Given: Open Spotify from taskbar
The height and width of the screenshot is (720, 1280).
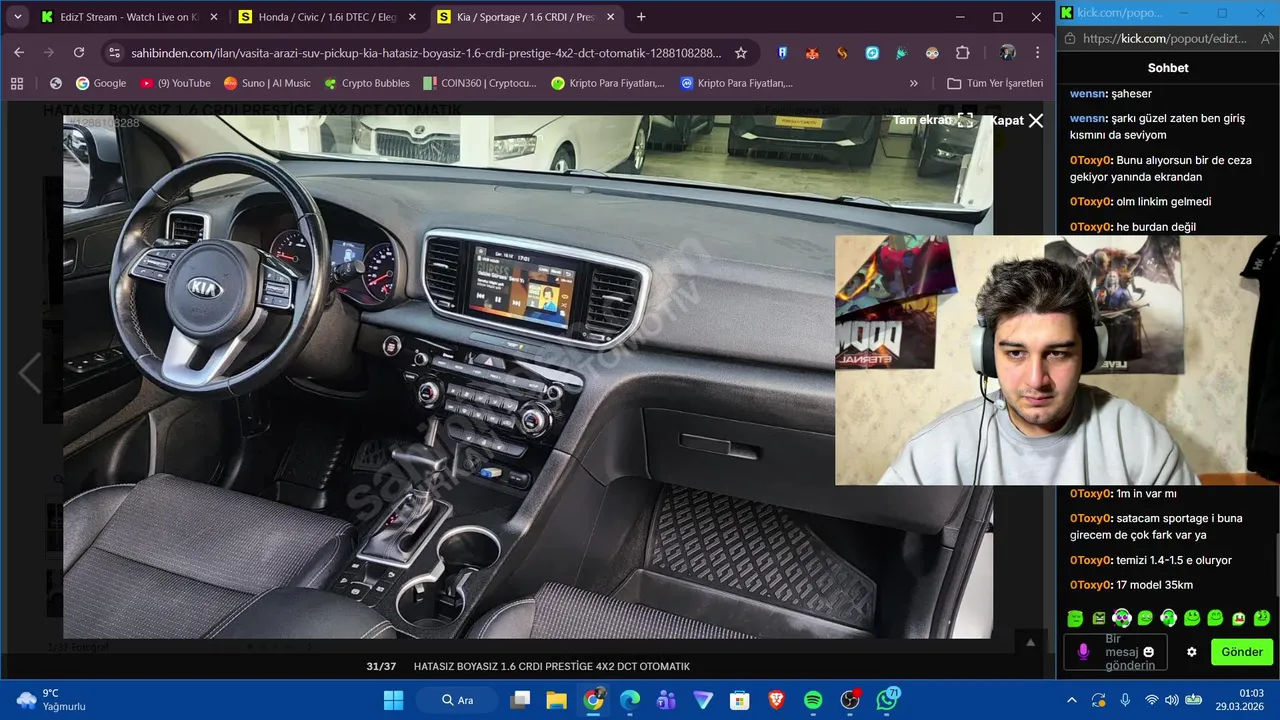Looking at the screenshot, I should point(814,700).
